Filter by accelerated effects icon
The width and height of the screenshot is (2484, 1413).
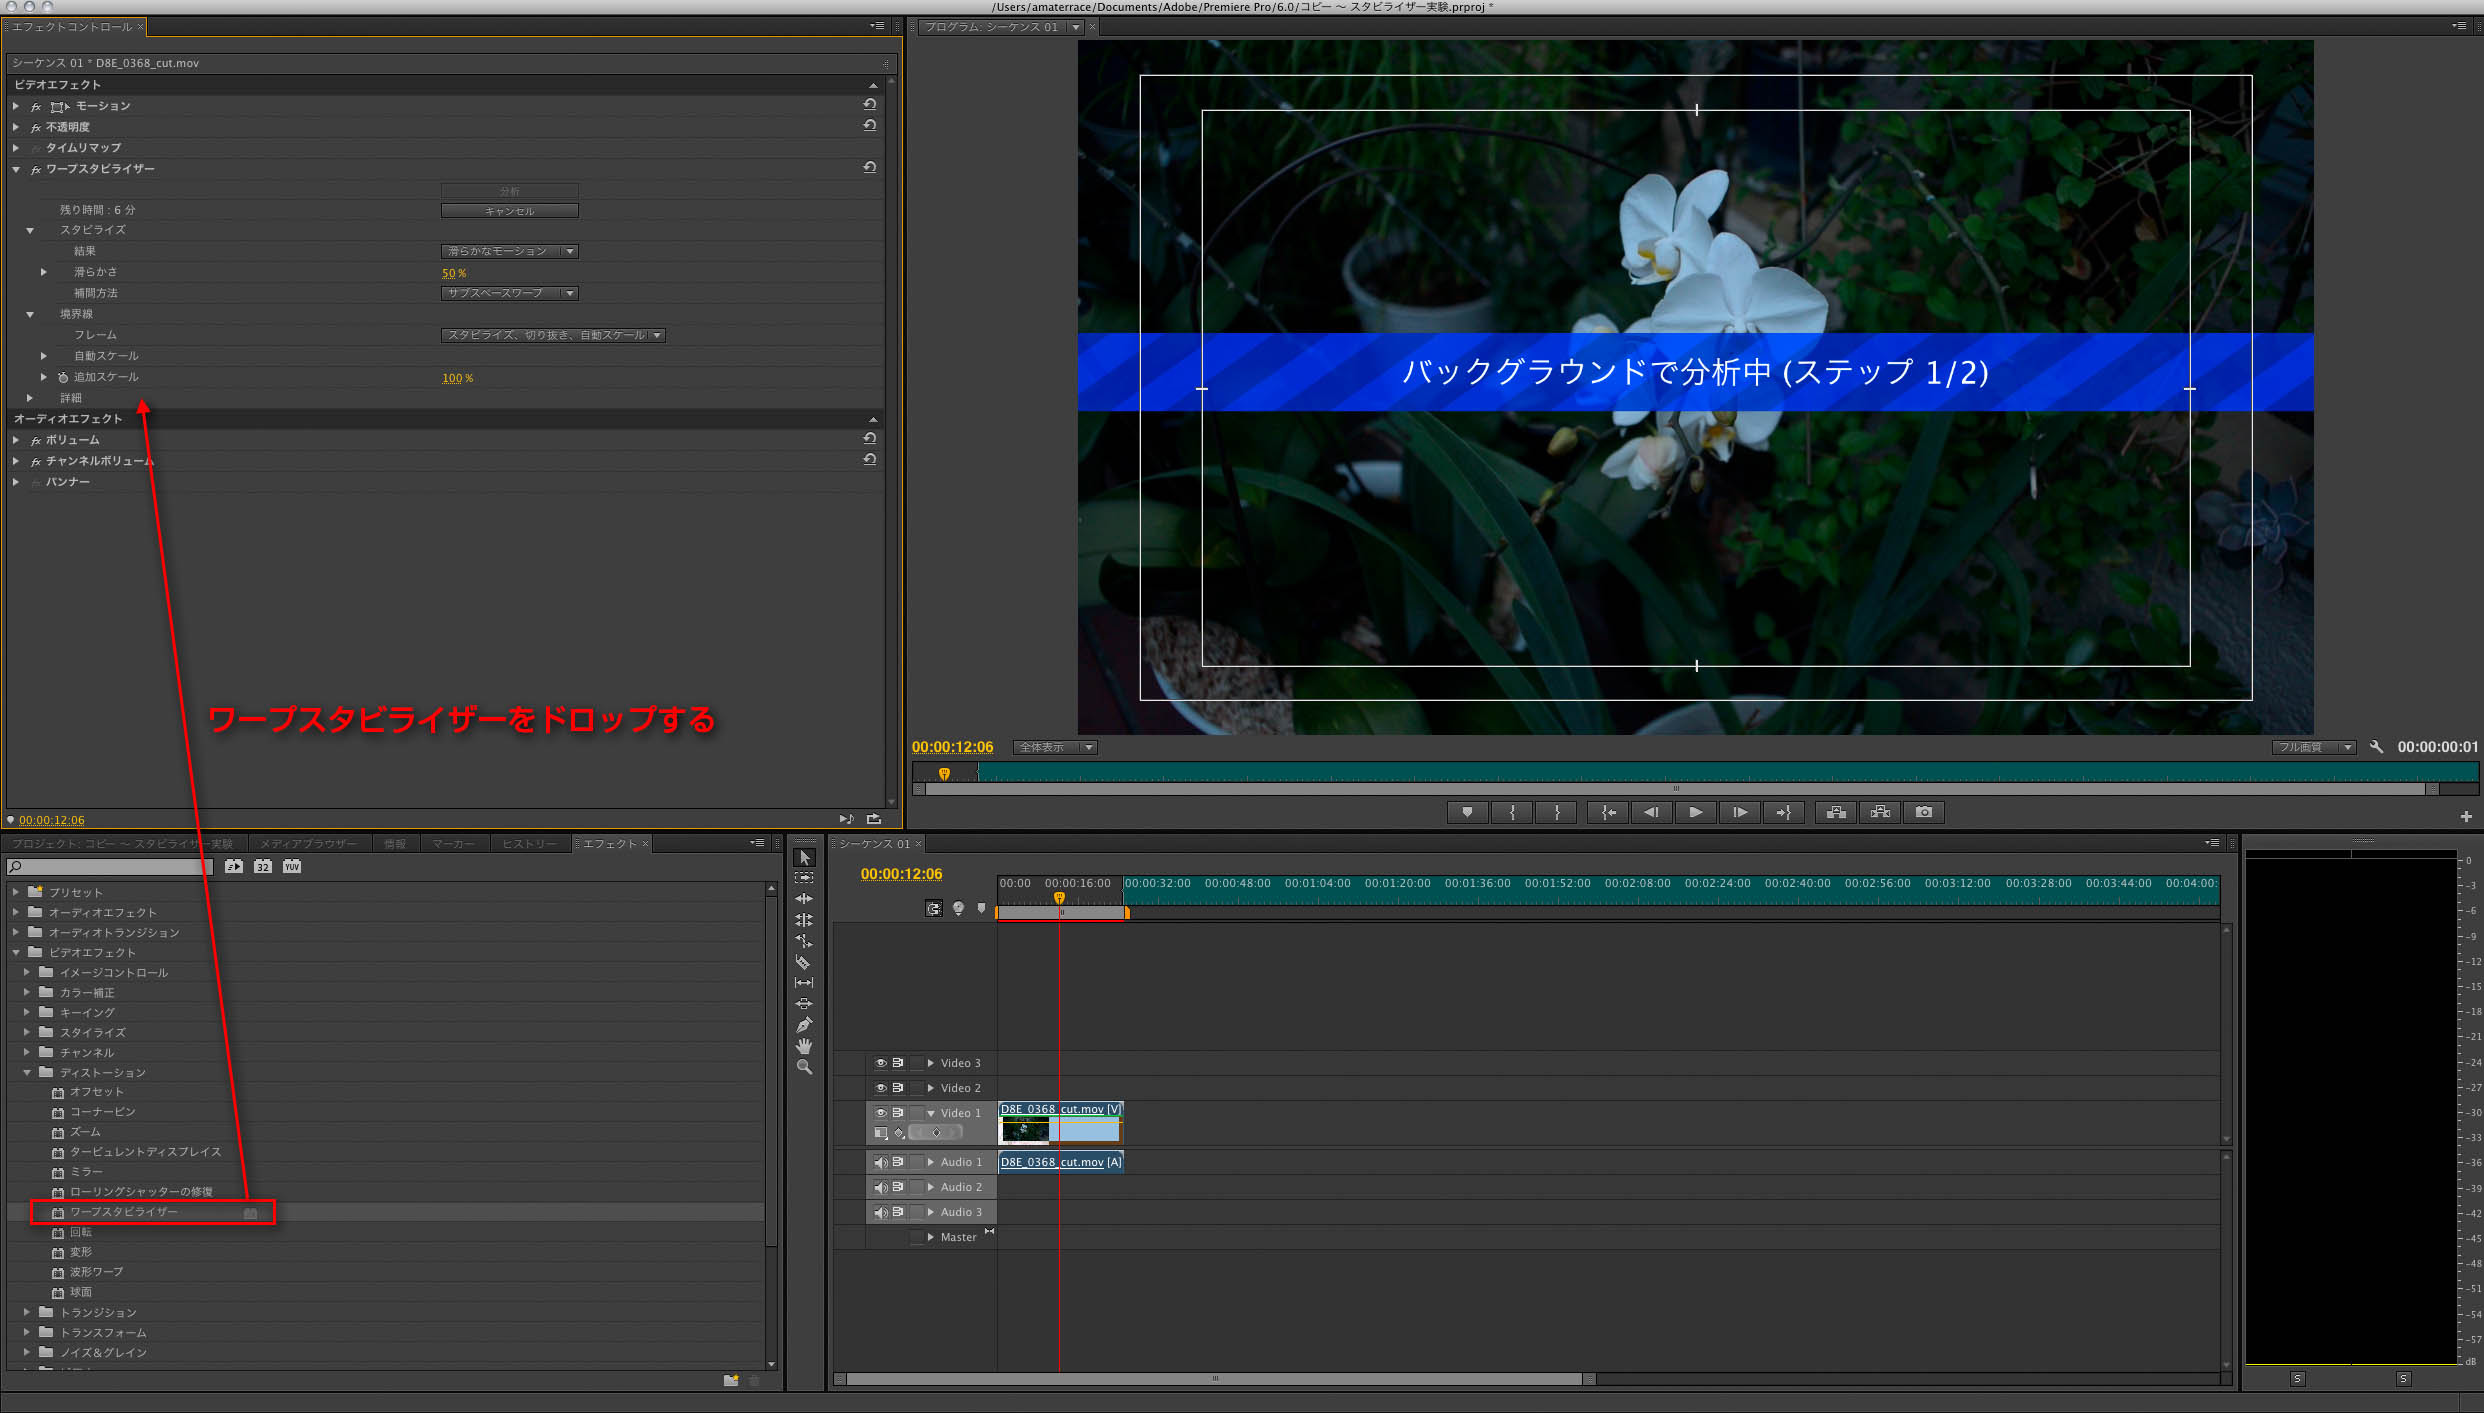point(234,866)
